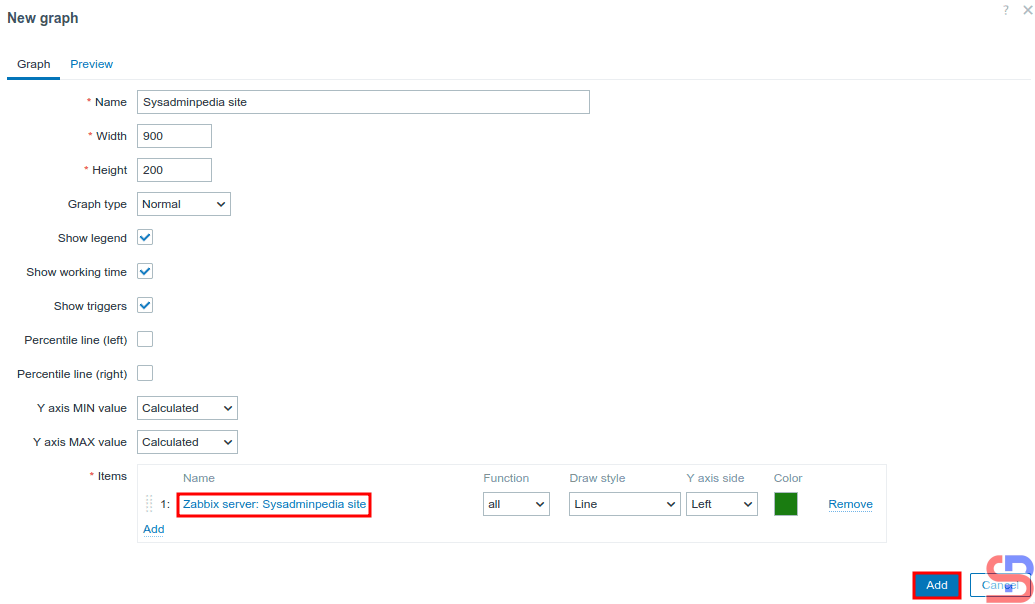1035x604 pixels.
Task: Open the Graph type dropdown
Action: (x=183, y=204)
